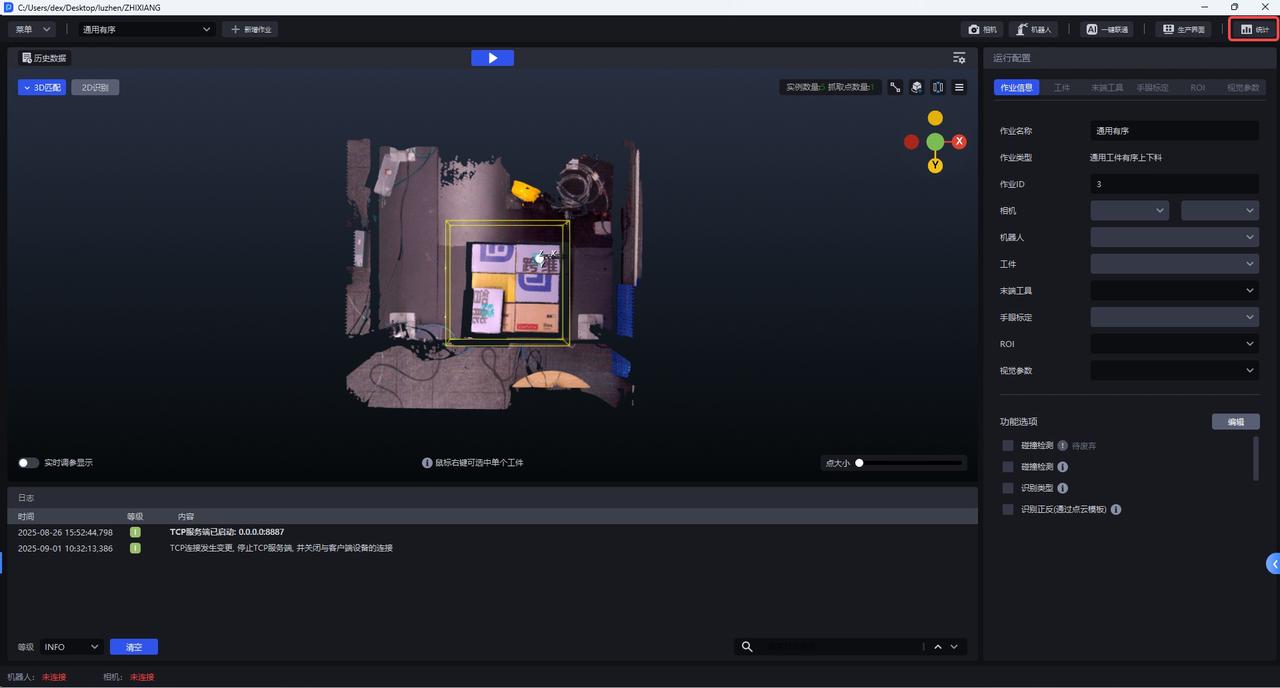
Task: Enable the 识别类型 checkbox
Action: (1008, 488)
